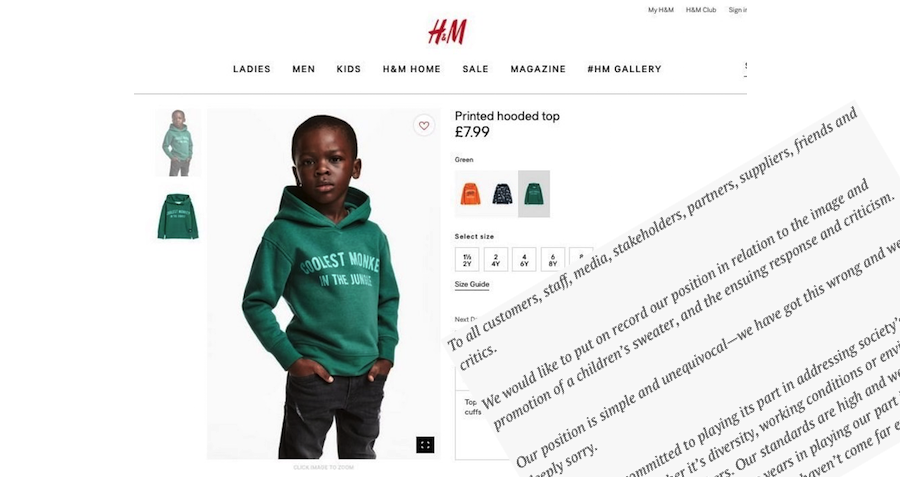Open the SALE menu item
Screen dimensions: 900x477
[475, 69]
